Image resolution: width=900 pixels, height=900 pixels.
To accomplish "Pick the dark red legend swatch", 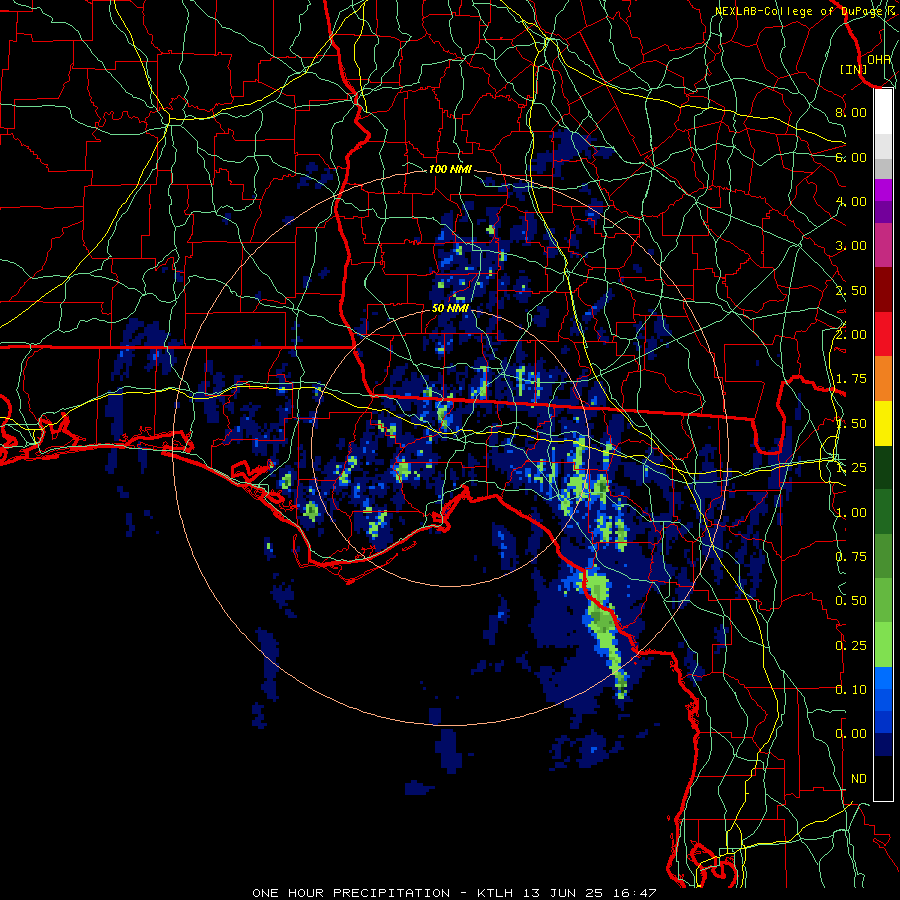I will click(883, 290).
